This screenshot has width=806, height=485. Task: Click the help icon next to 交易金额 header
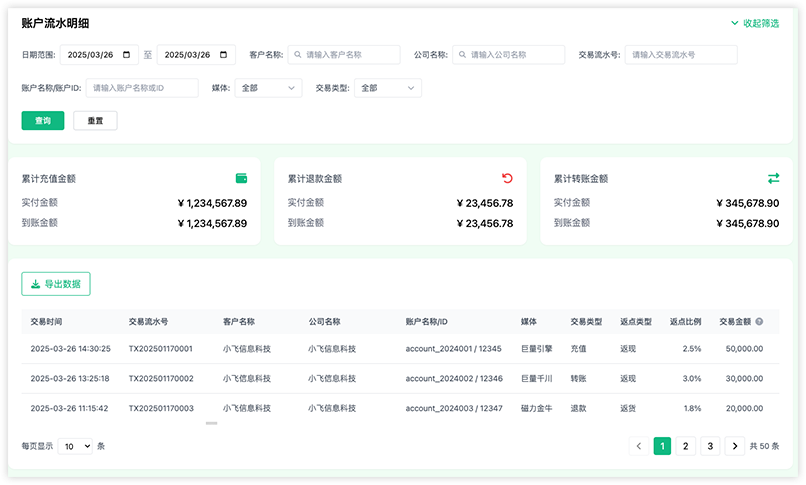tap(759, 322)
